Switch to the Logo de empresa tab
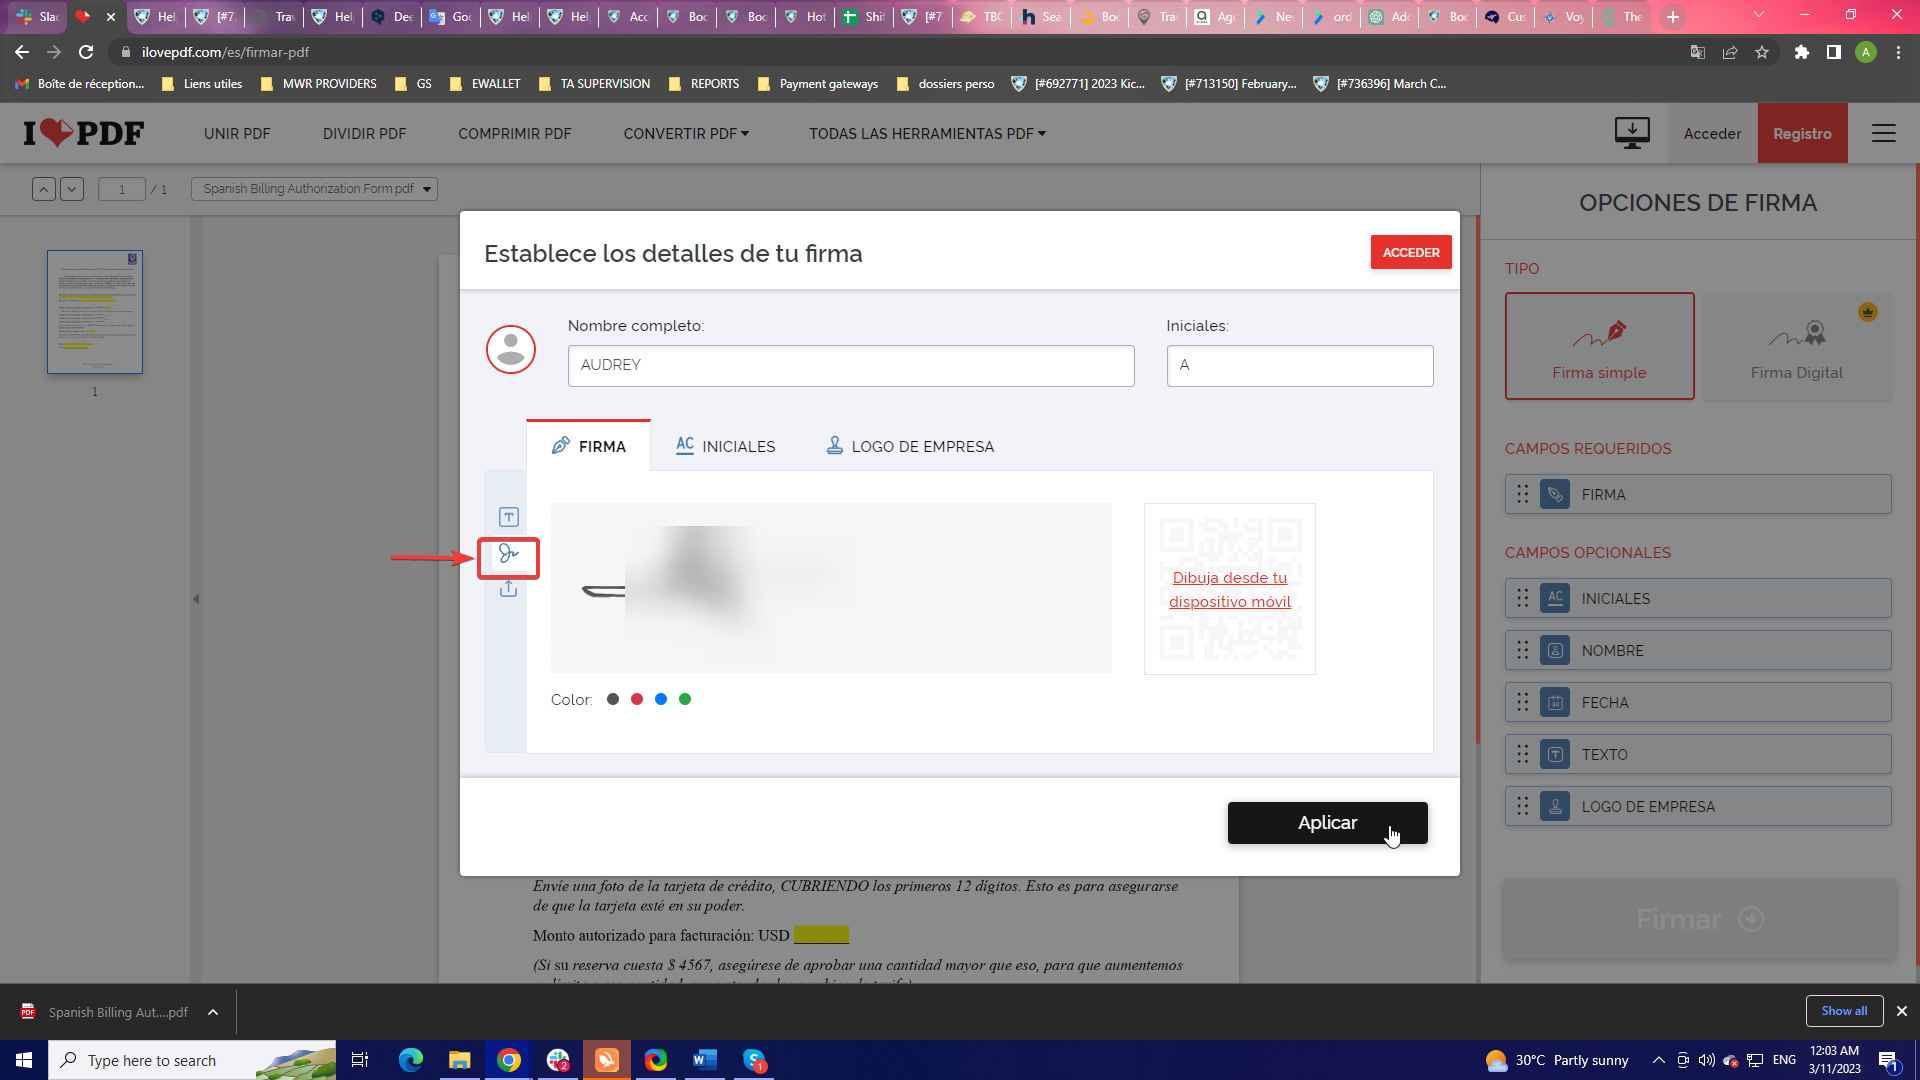1920x1080 pixels. [910, 446]
